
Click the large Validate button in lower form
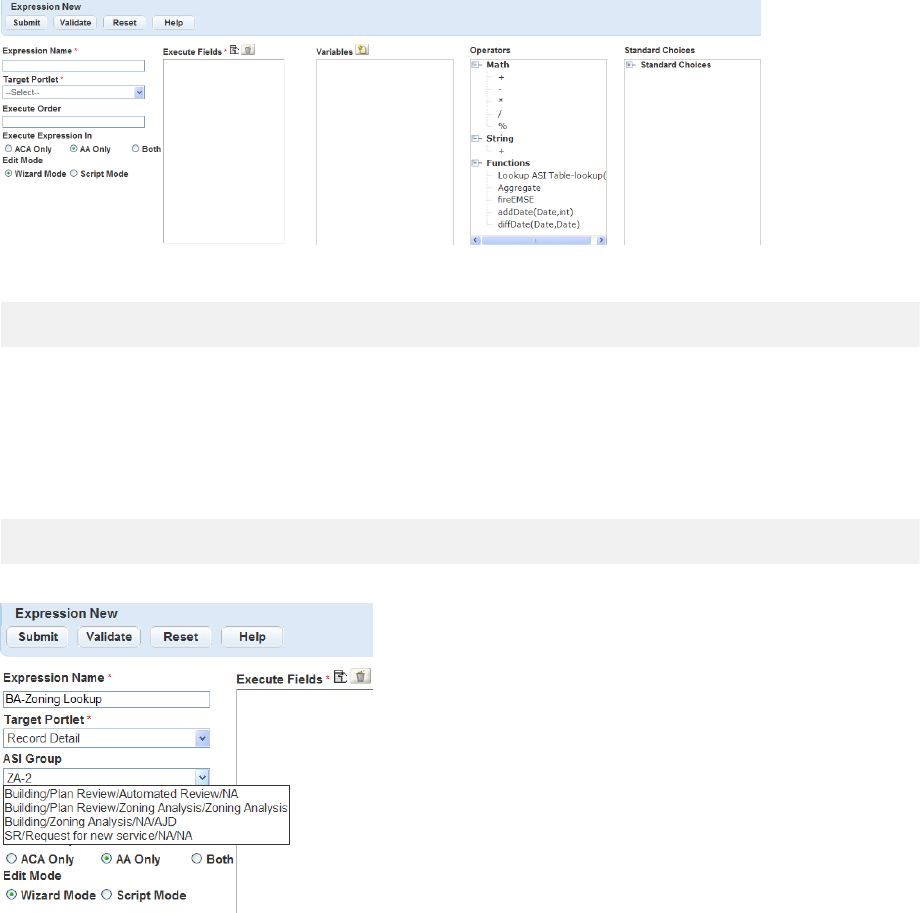tap(109, 637)
